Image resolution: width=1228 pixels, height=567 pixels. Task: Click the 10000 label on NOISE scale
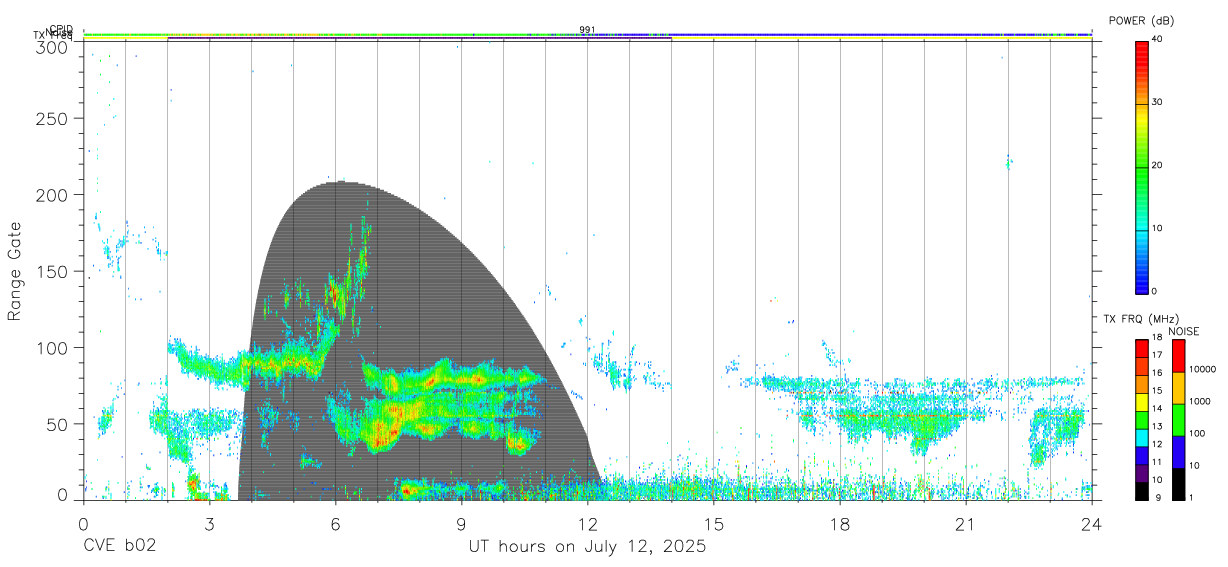[1202, 369]
